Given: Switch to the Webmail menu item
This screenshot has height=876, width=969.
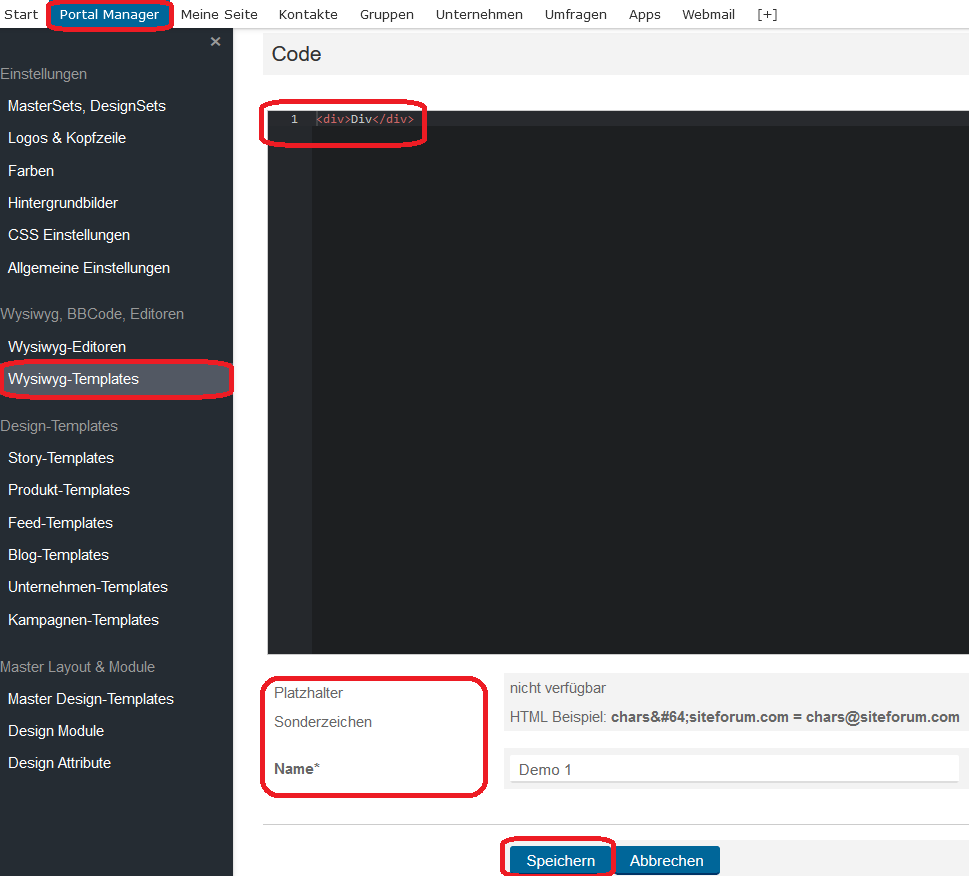Looking at the screenshot, I should click(708, 14).
